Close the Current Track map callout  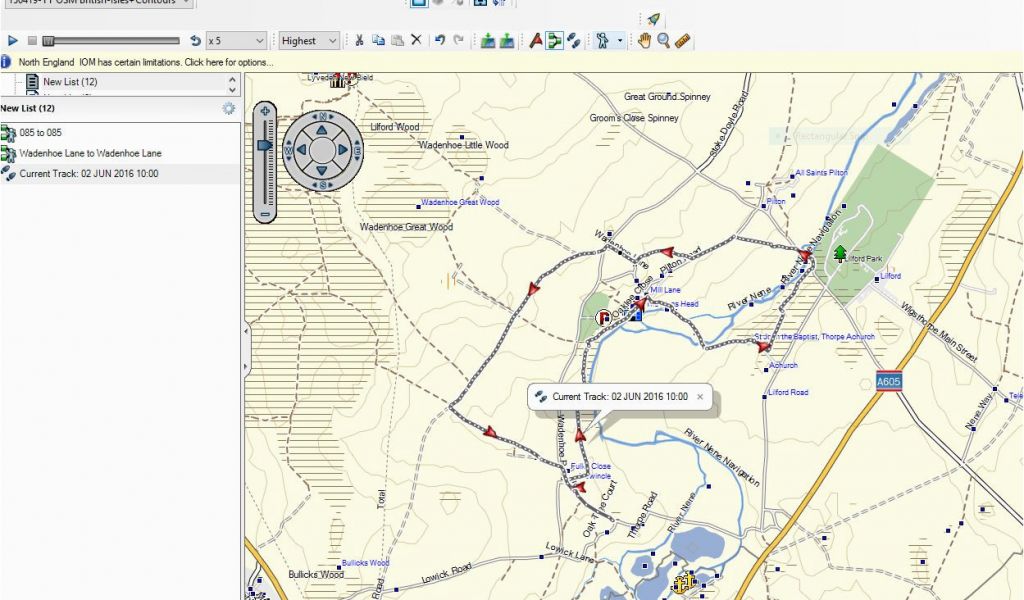pyautogui.click(x=700, y=396)
